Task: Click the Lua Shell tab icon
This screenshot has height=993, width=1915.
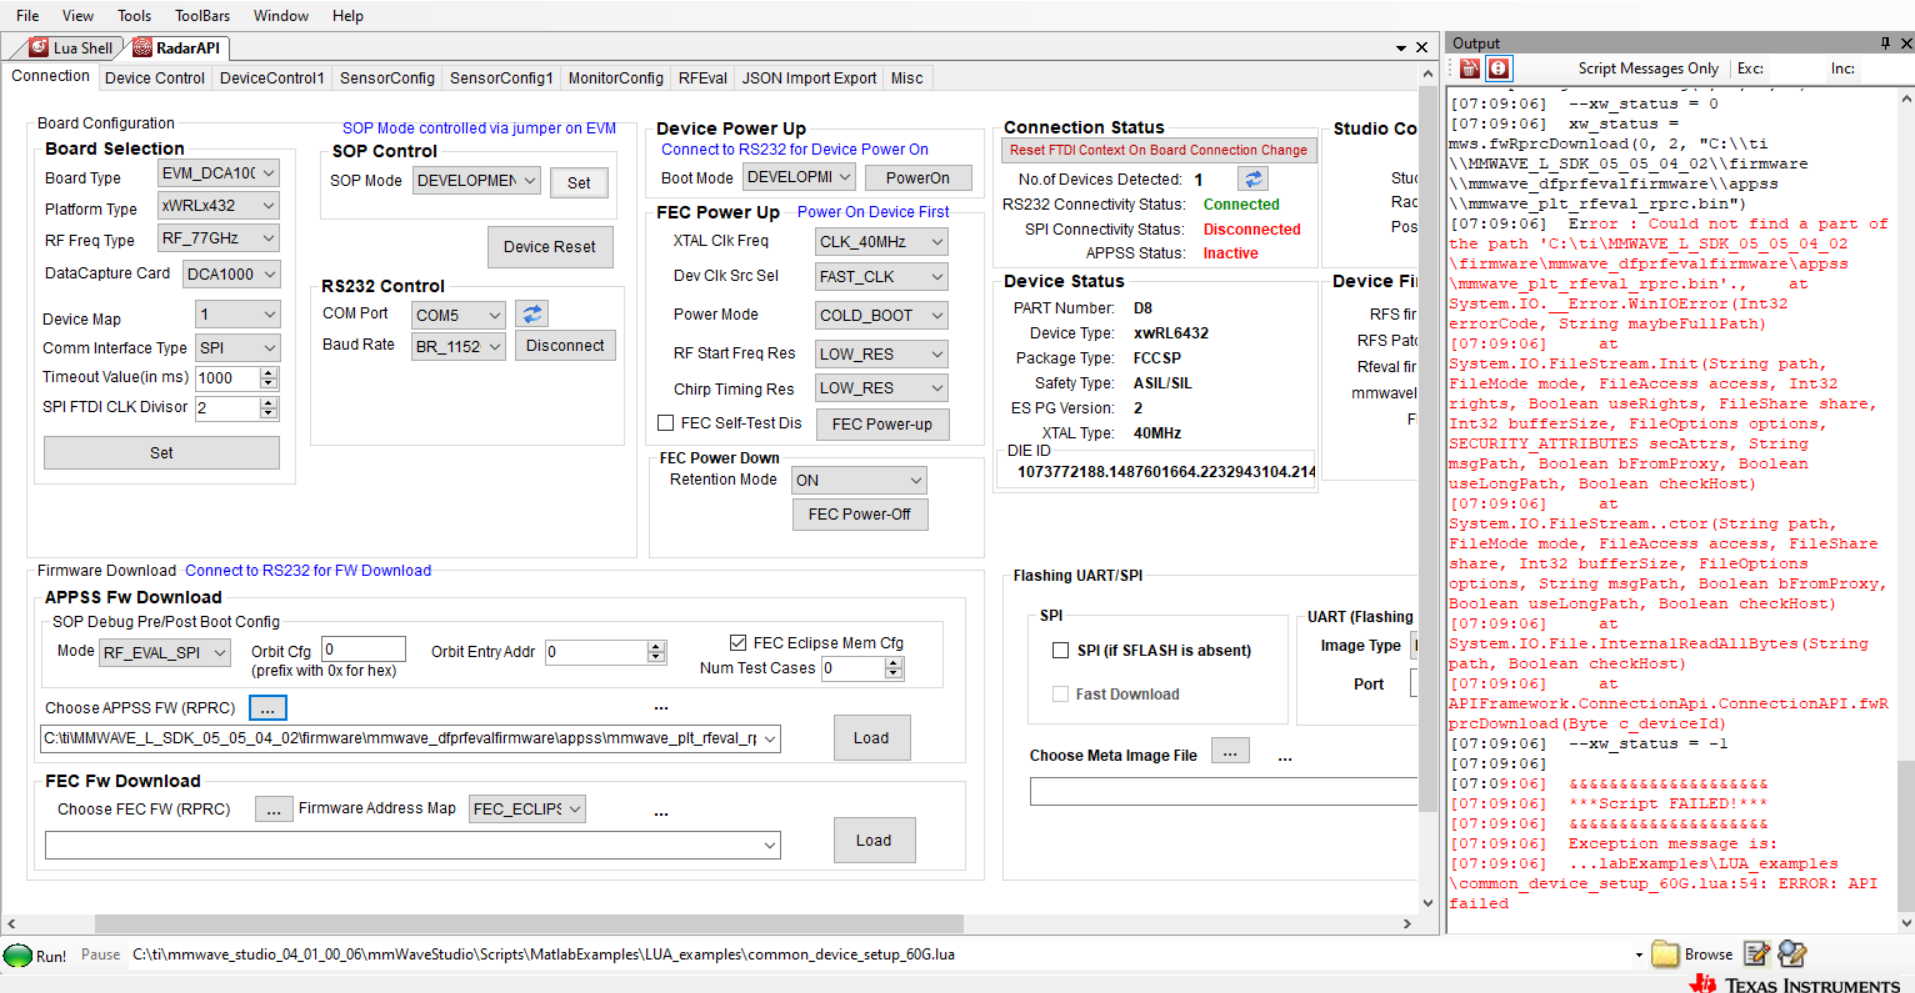Action: click(x=39, y=47)
